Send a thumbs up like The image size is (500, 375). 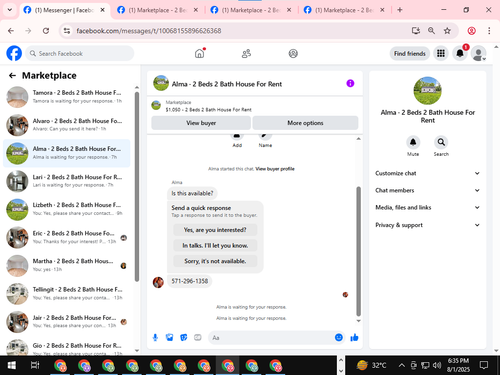(x=354, y=338)
